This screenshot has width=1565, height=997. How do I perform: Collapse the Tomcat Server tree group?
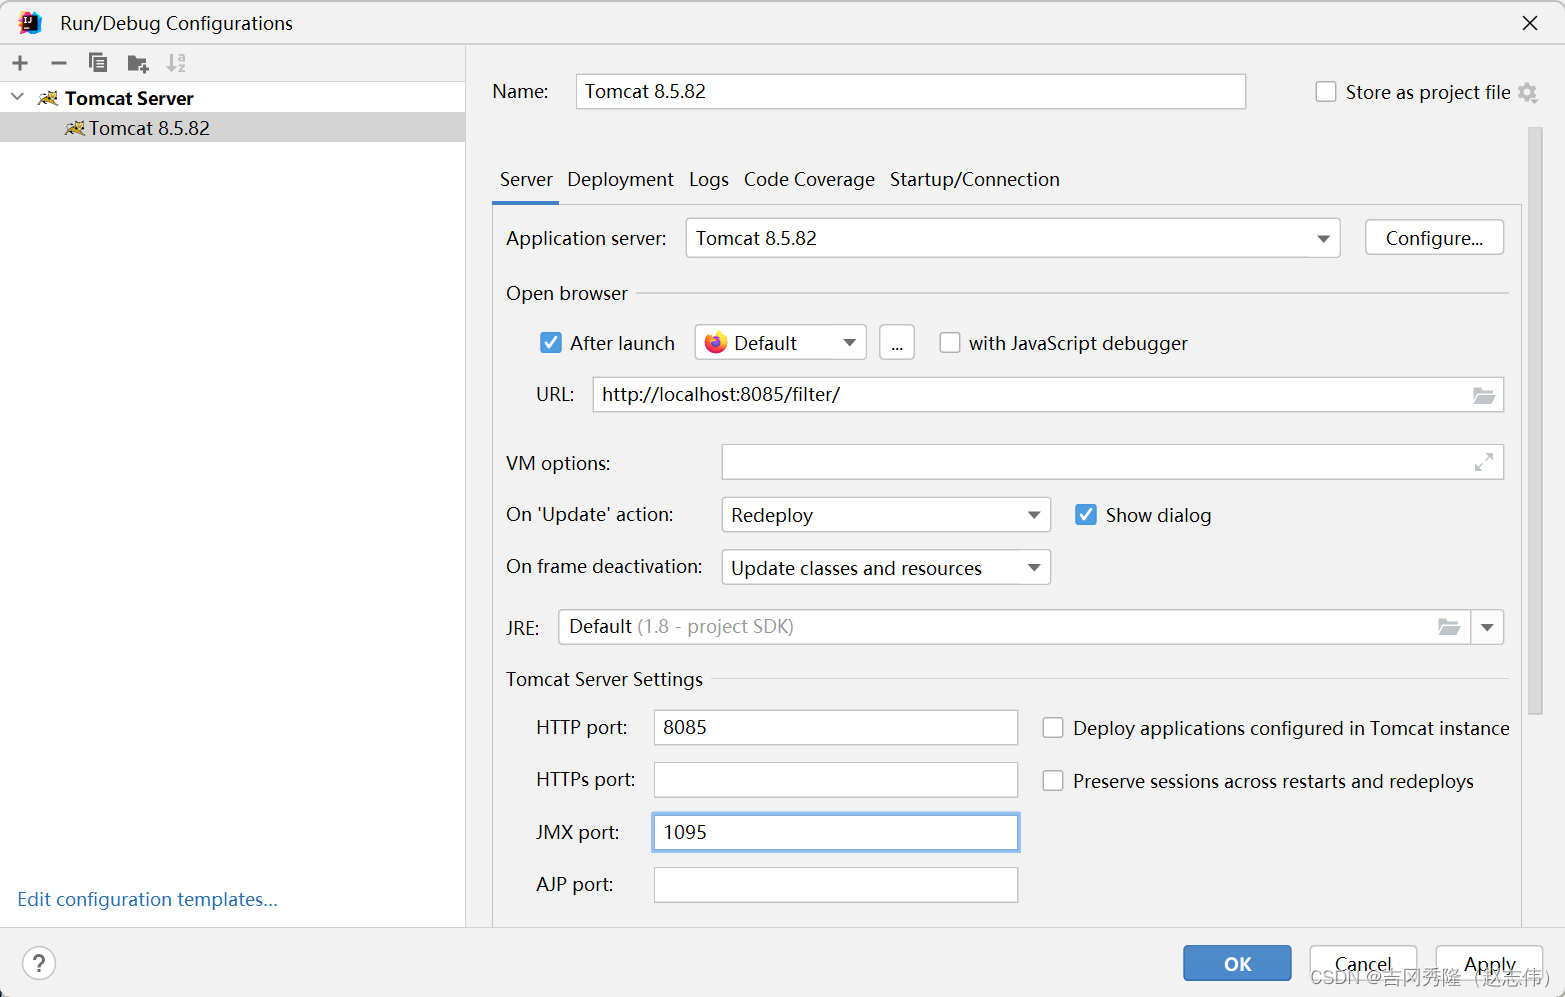coord(17,97)
